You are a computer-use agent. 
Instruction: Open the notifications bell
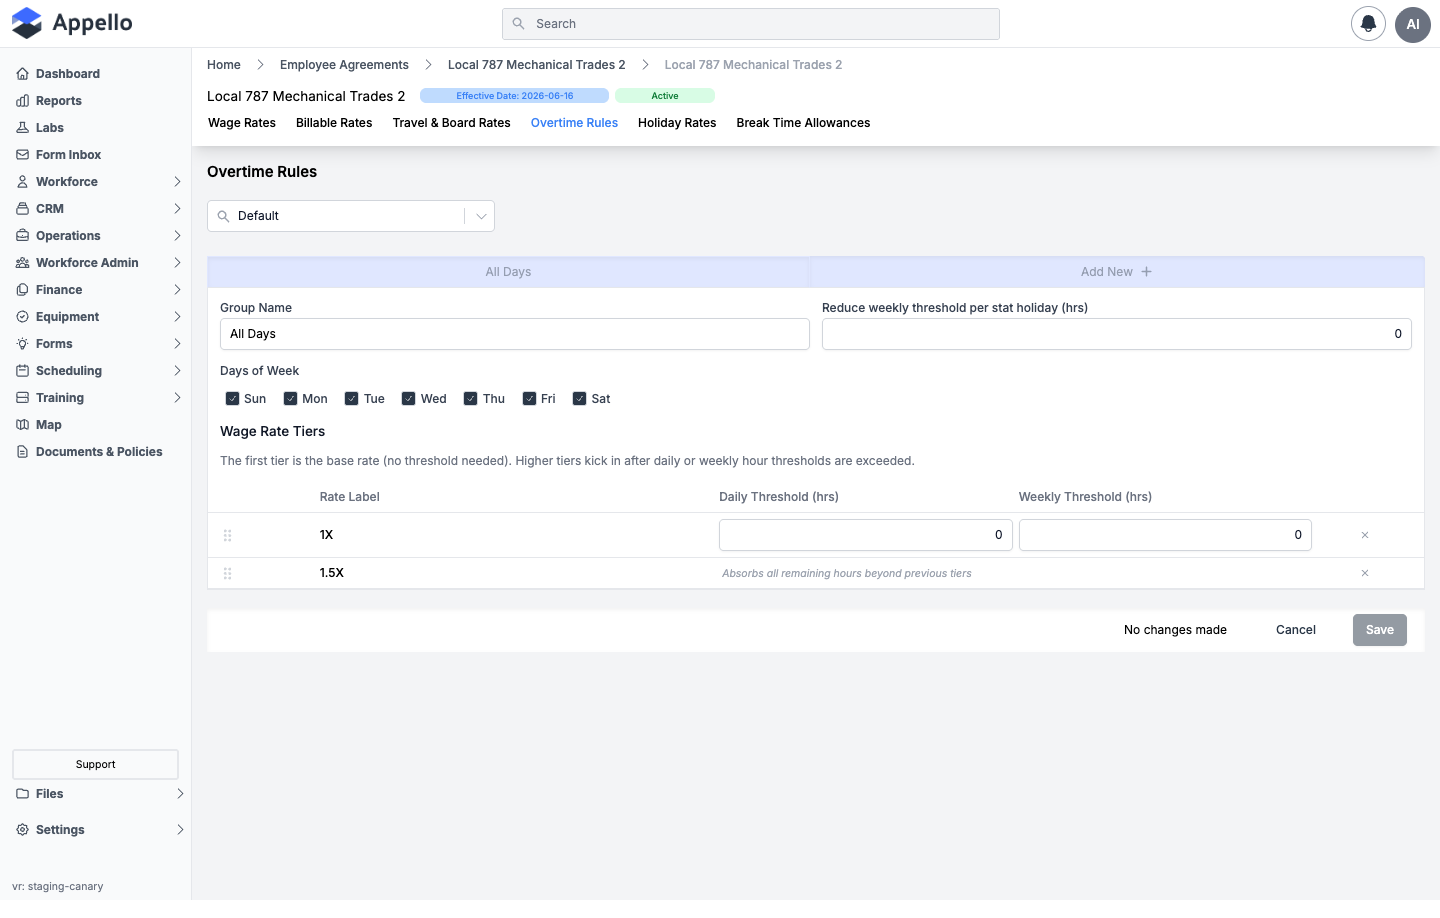pyautogui.click(x=1368, y=24)
